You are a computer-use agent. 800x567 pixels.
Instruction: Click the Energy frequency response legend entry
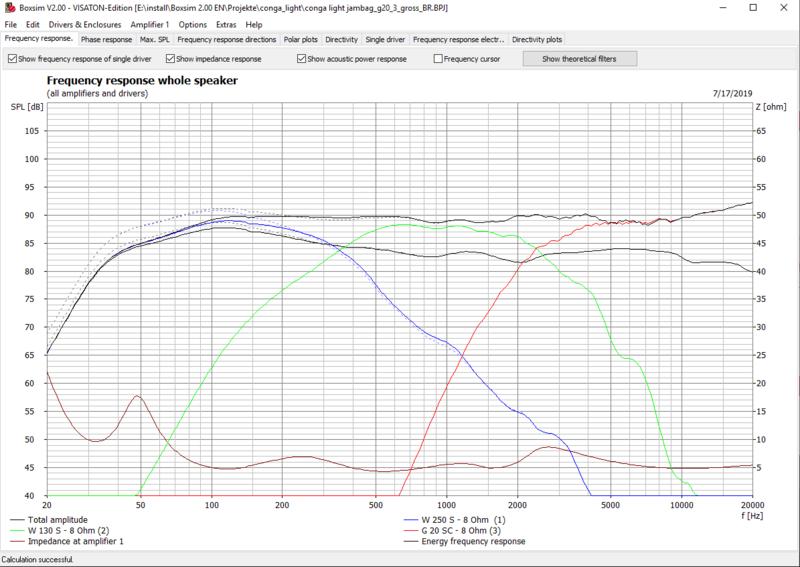(x=464, y=541)
